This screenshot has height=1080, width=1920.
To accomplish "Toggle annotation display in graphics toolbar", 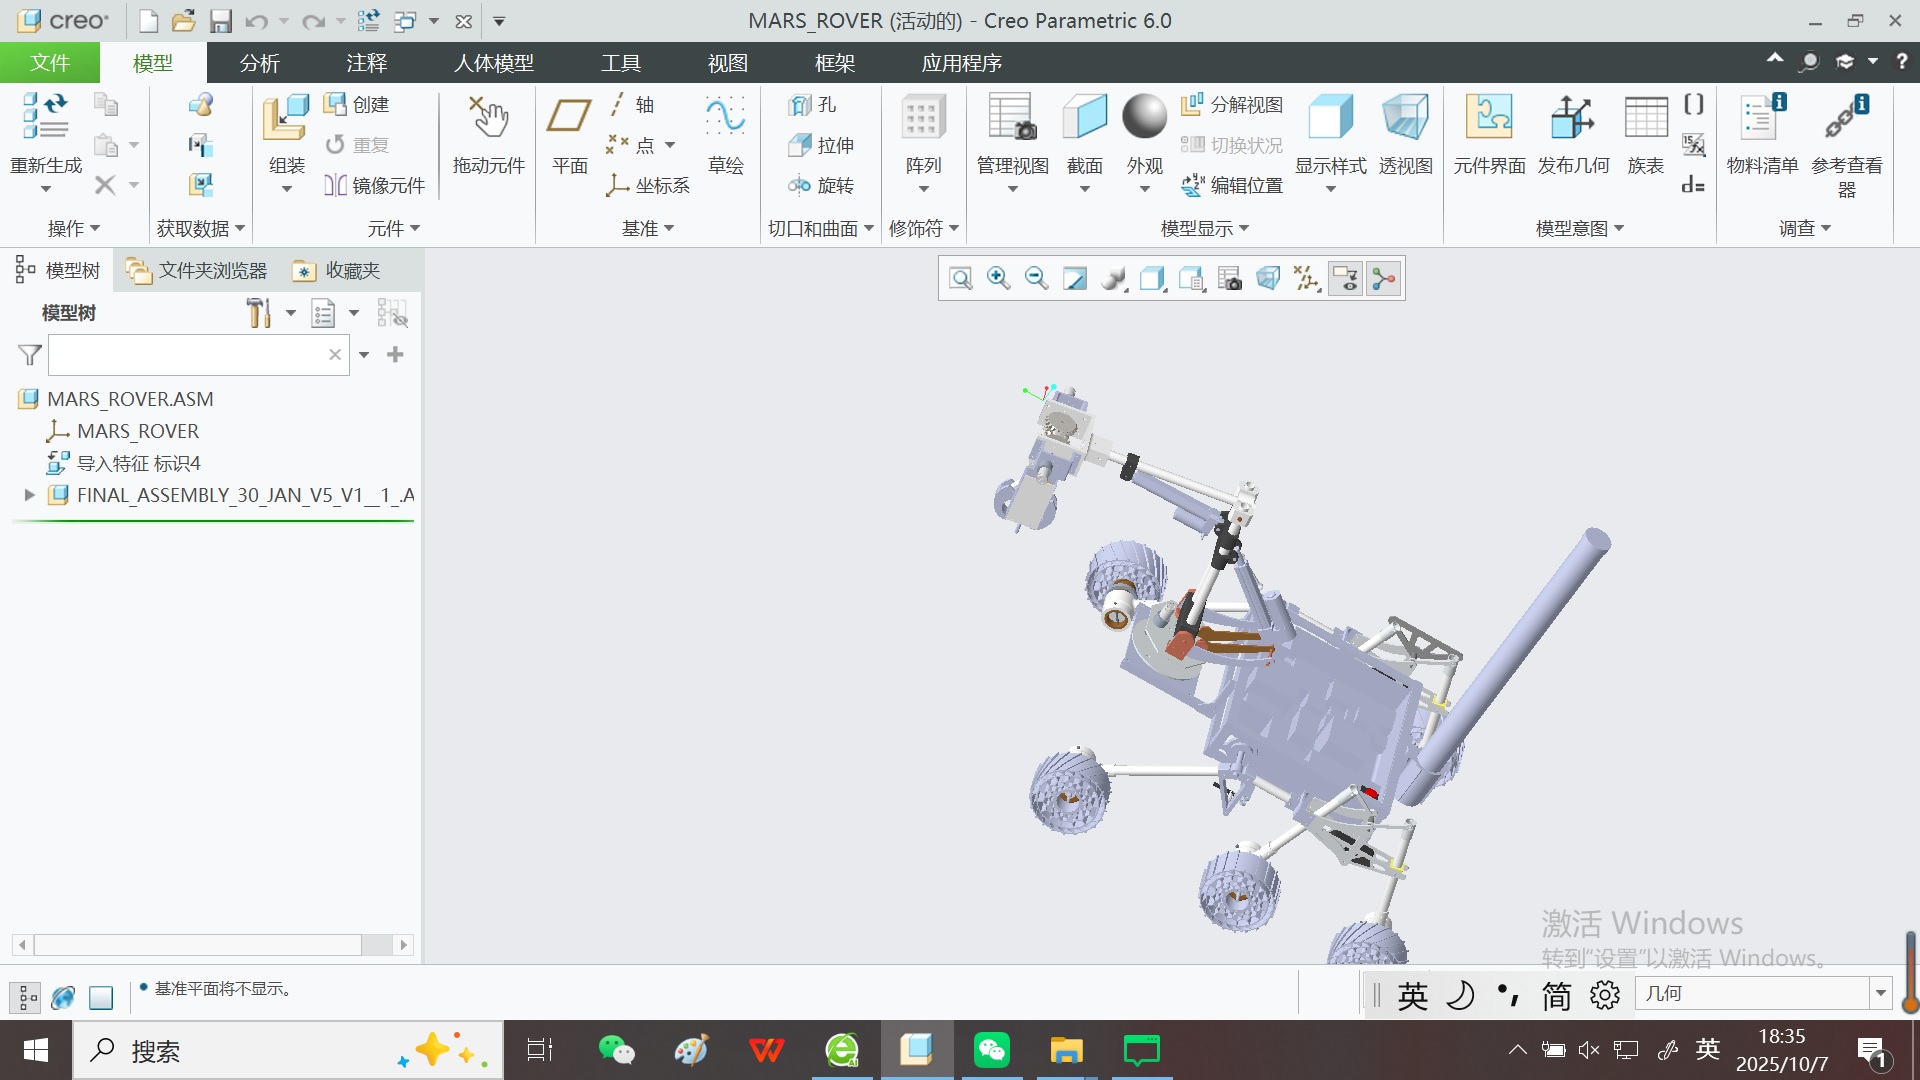I will click(1346, 279).
